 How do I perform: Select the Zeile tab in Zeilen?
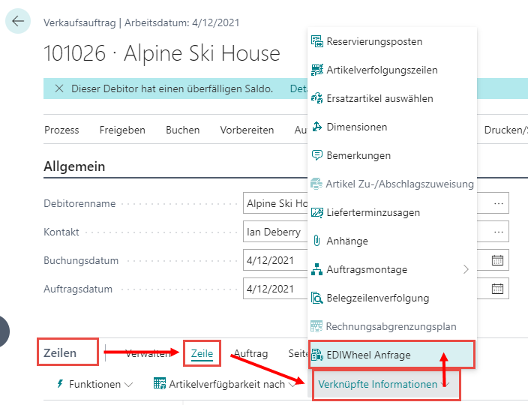click(202, 353)
